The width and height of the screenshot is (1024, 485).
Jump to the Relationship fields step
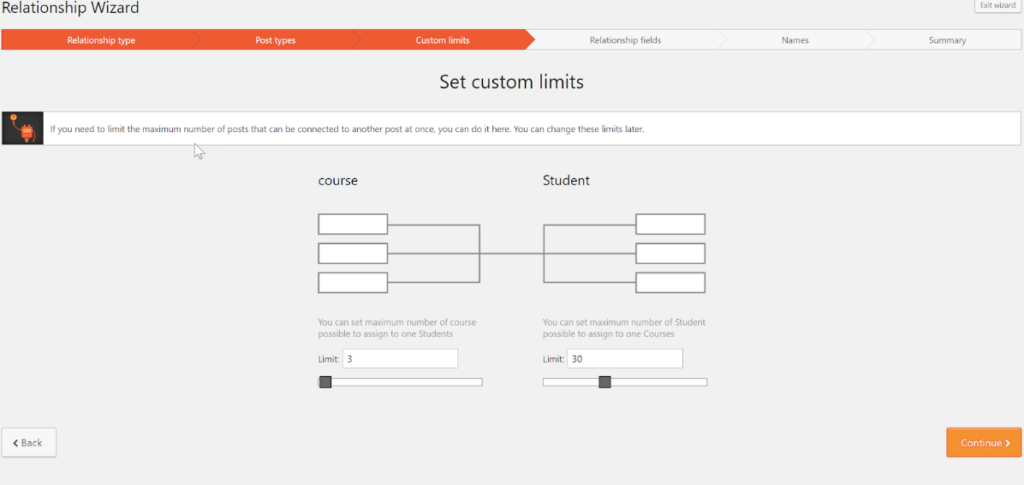coord(625,40)
